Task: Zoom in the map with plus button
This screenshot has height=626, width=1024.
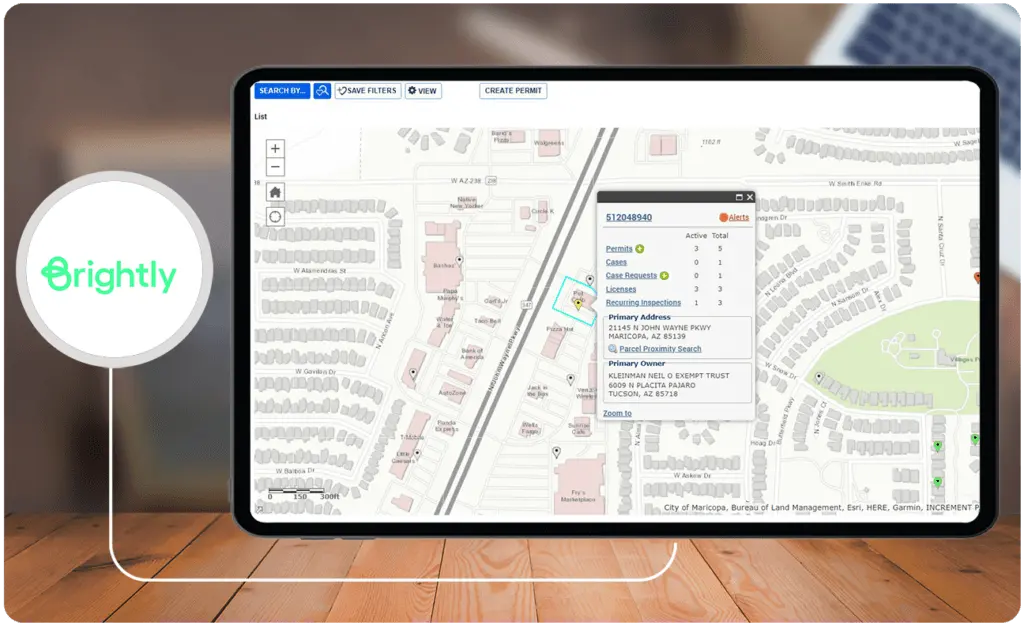Action: tap(276, 148)
